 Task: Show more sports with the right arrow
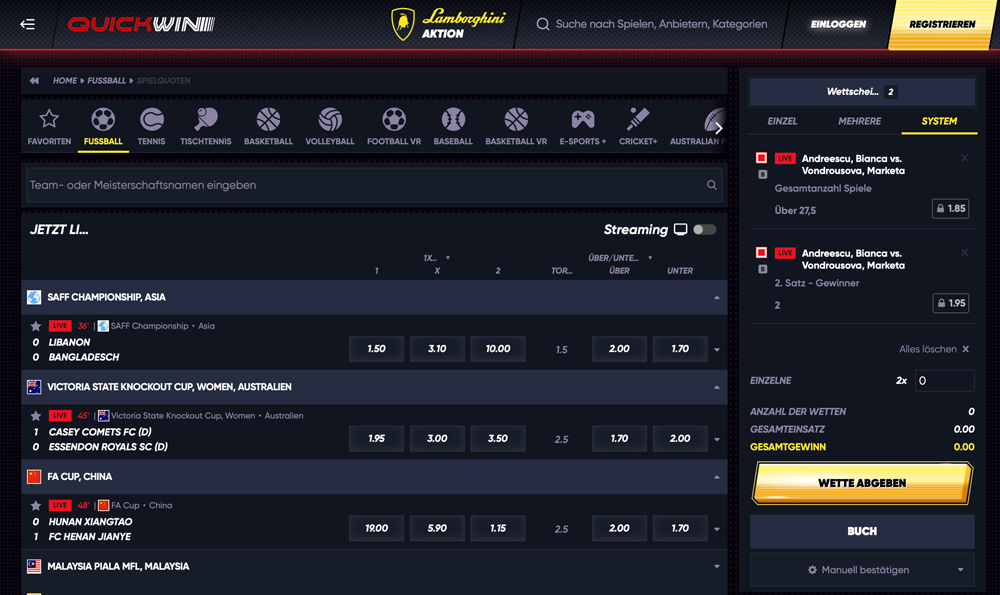point(719,128)
